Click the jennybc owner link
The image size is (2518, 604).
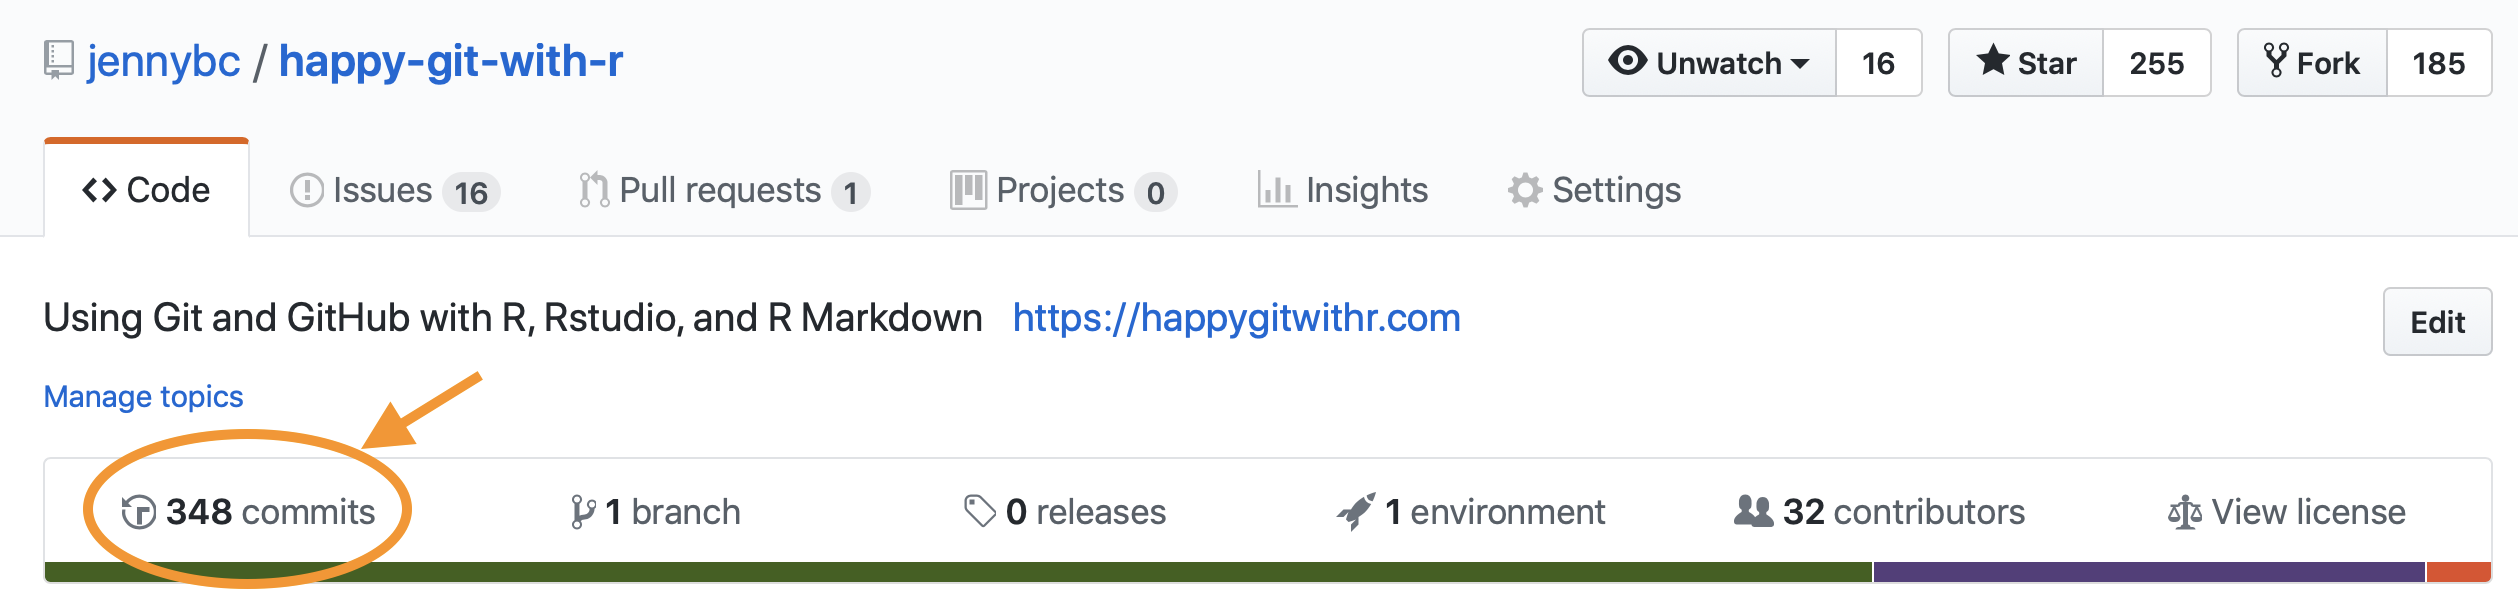point(164,61)
